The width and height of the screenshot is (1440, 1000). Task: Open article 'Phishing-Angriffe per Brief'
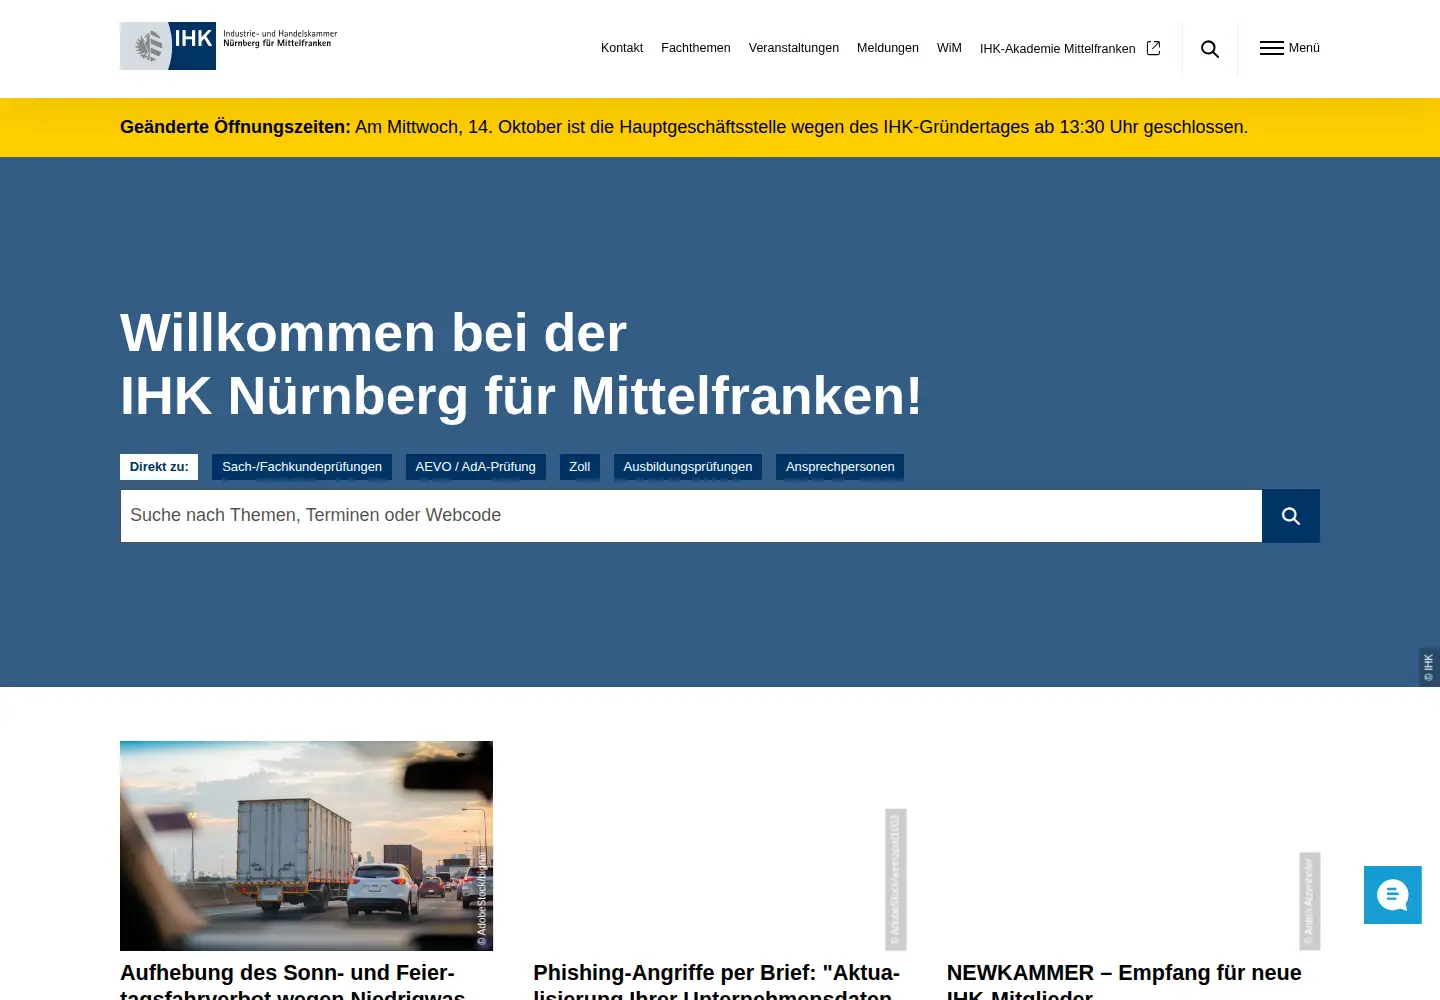coord(717,980)
